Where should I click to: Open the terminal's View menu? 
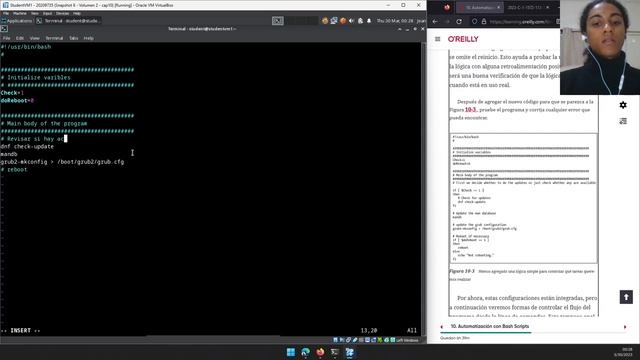35,38
